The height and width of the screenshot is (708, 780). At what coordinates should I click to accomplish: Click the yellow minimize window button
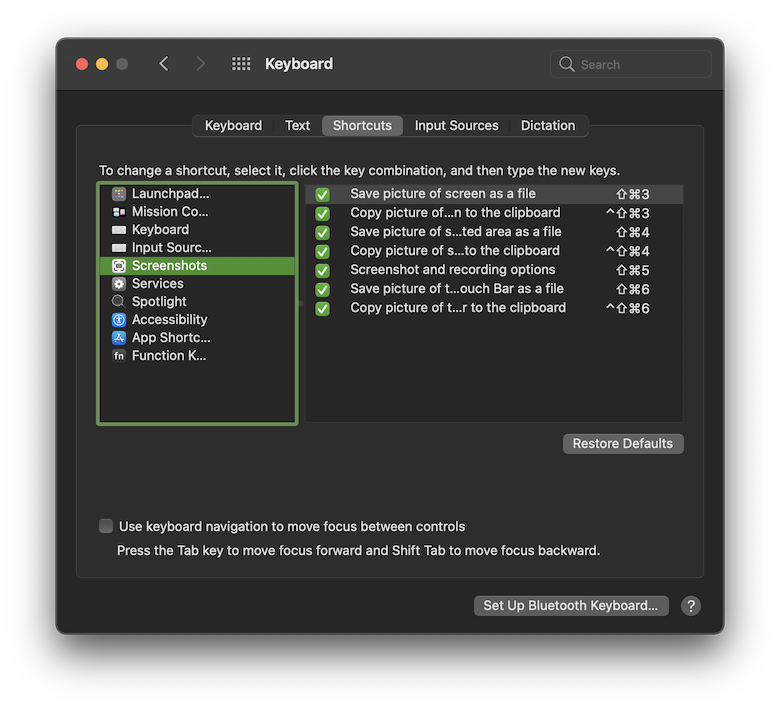pyautogui.click(x=102, y=64)
